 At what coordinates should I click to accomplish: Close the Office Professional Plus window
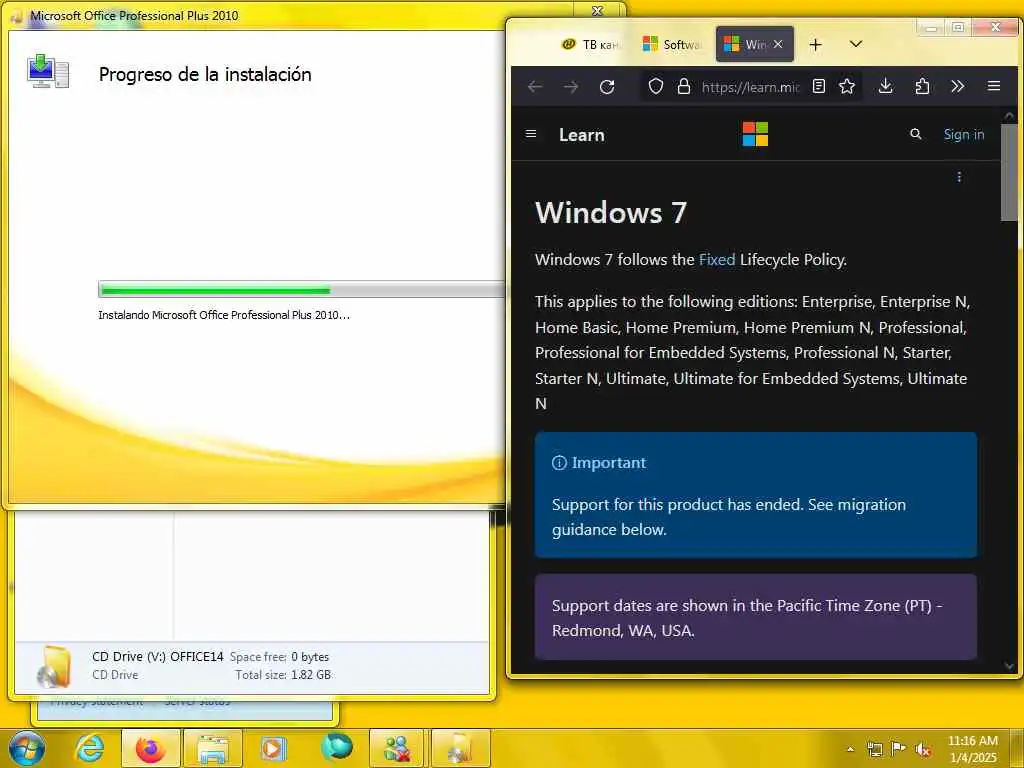tap(597, 10)
